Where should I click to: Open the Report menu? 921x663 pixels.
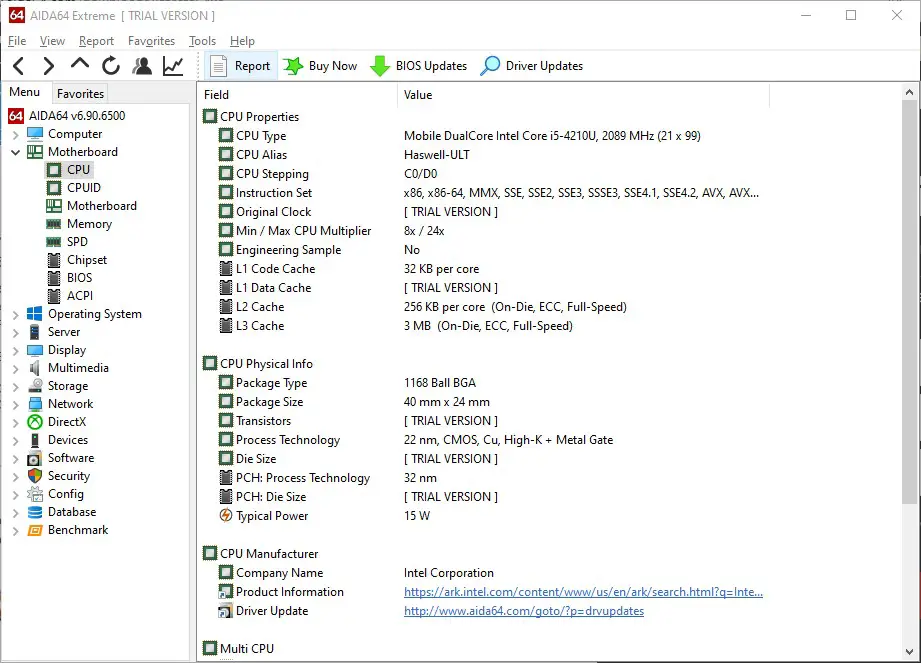96,41
